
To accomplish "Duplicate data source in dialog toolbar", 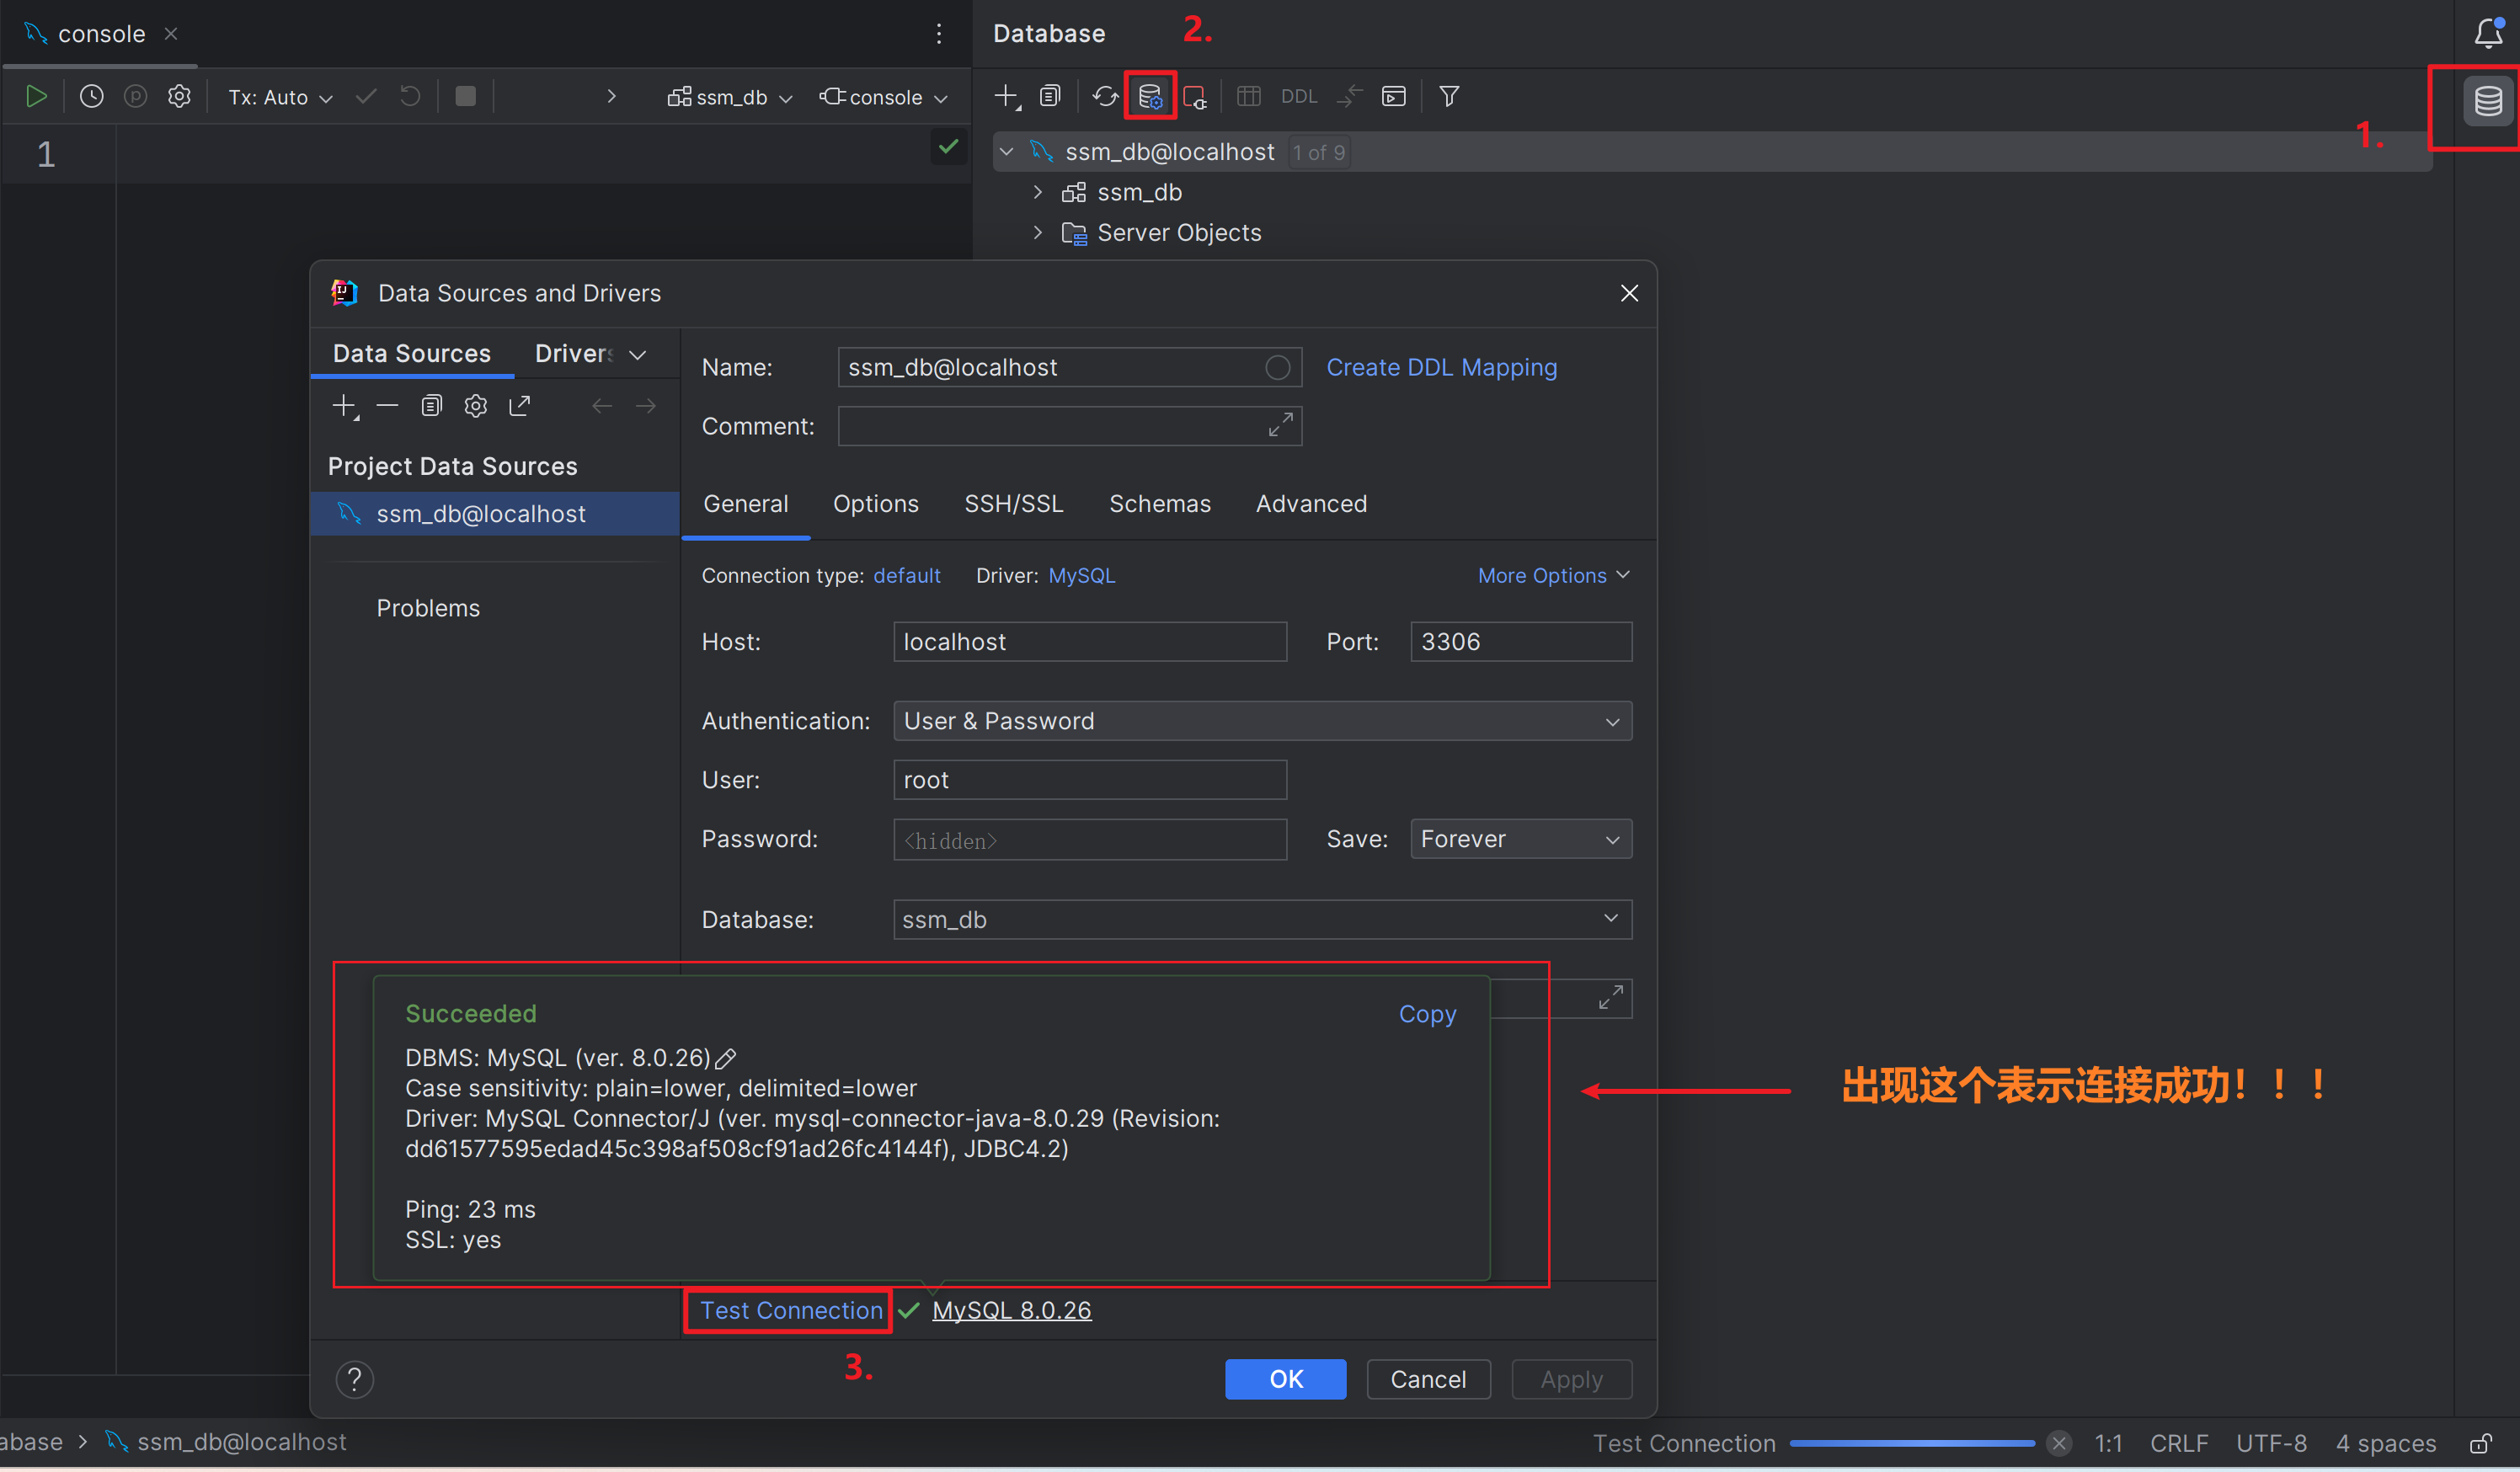I will tap(431, 406).
